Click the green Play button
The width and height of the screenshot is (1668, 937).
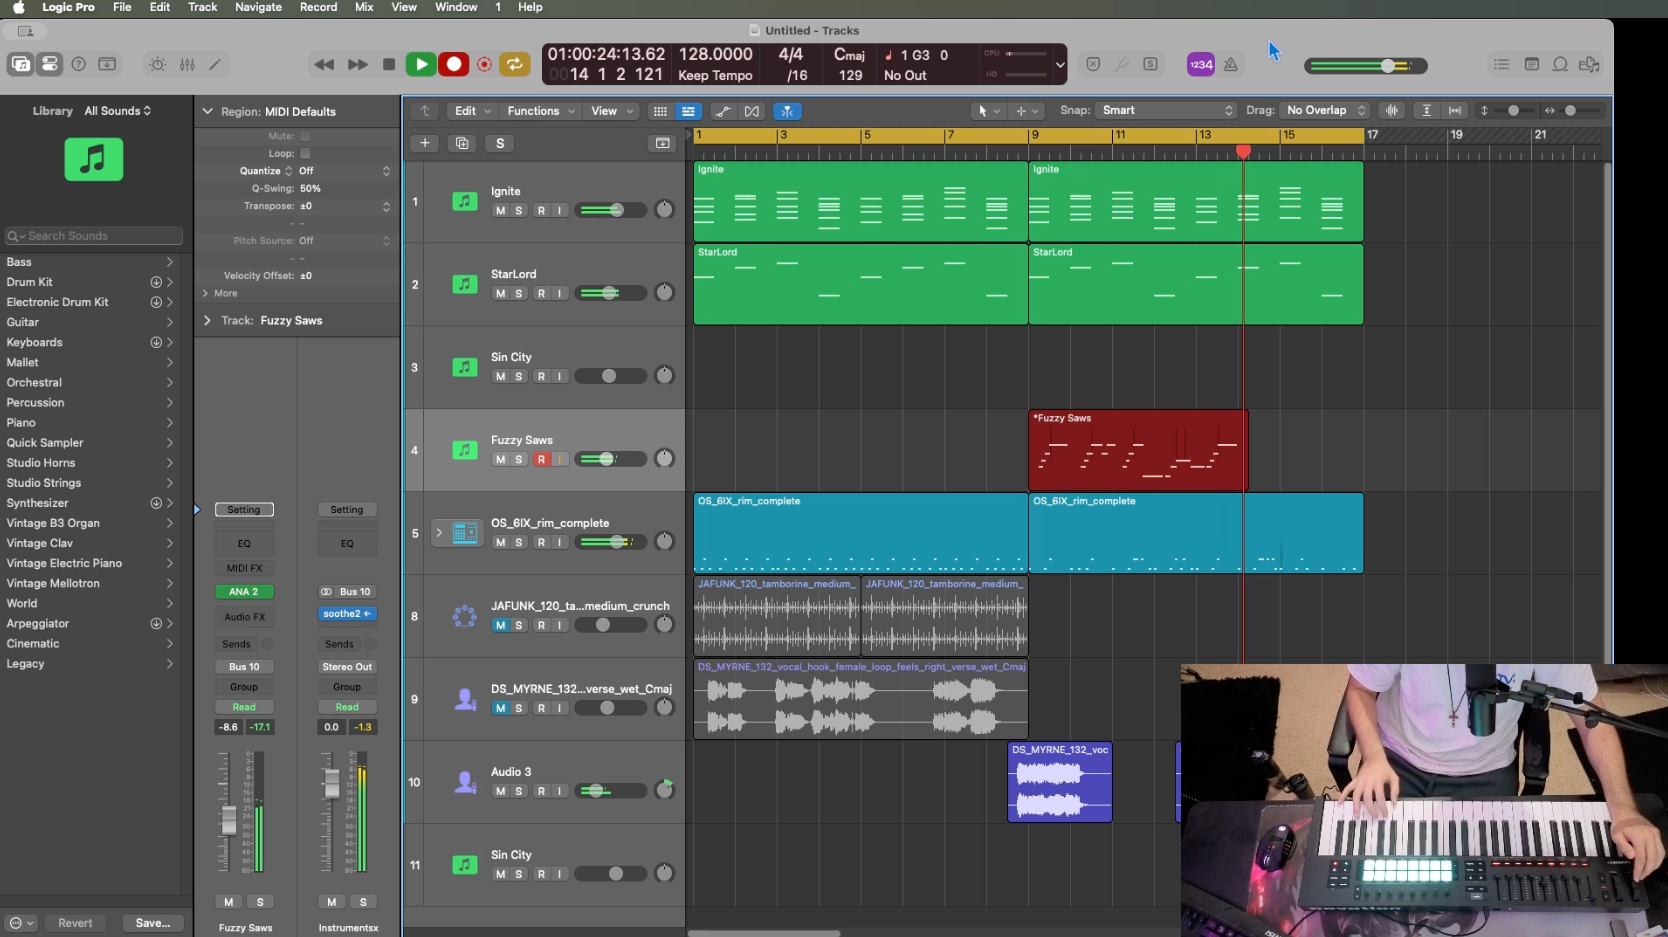(421, 64)
